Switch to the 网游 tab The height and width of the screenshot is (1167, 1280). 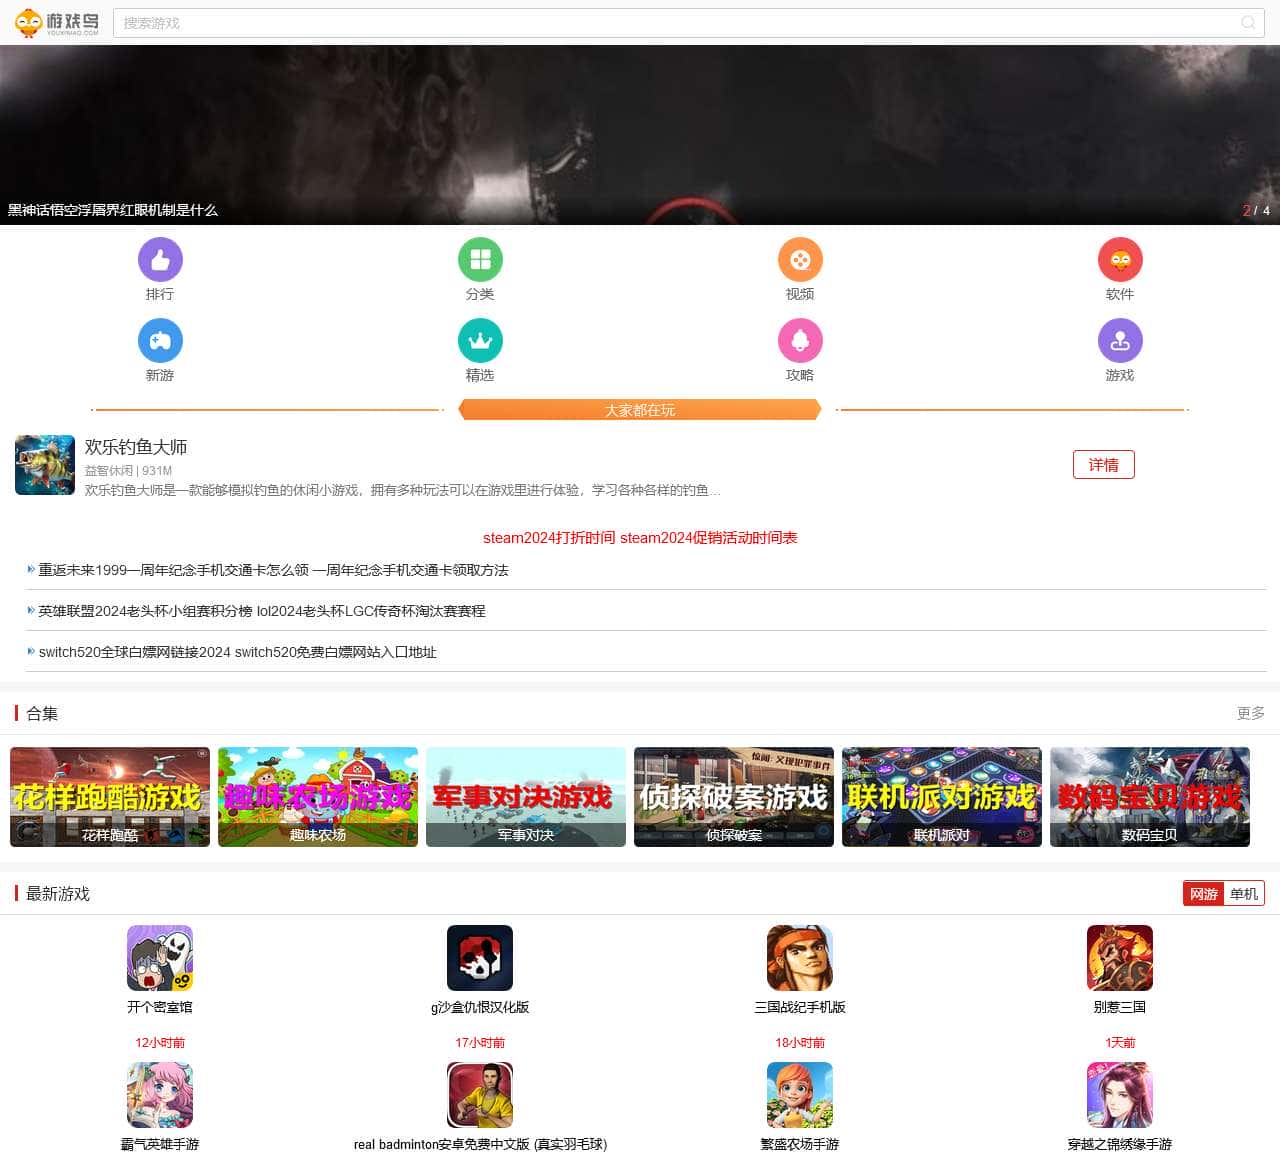pyautogui.click(x=1204, y=894)
